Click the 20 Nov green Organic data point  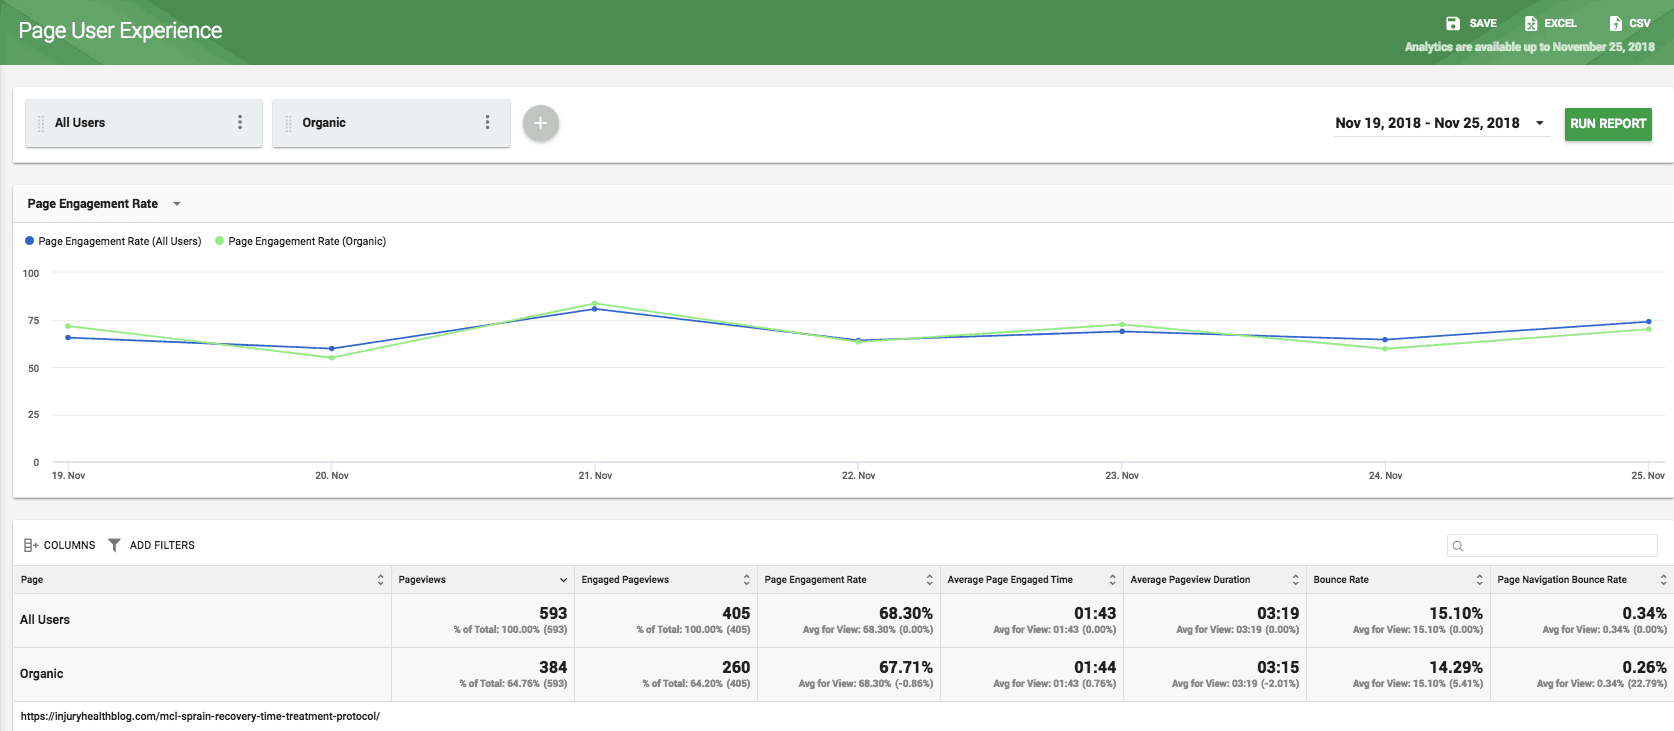point(332,358)
